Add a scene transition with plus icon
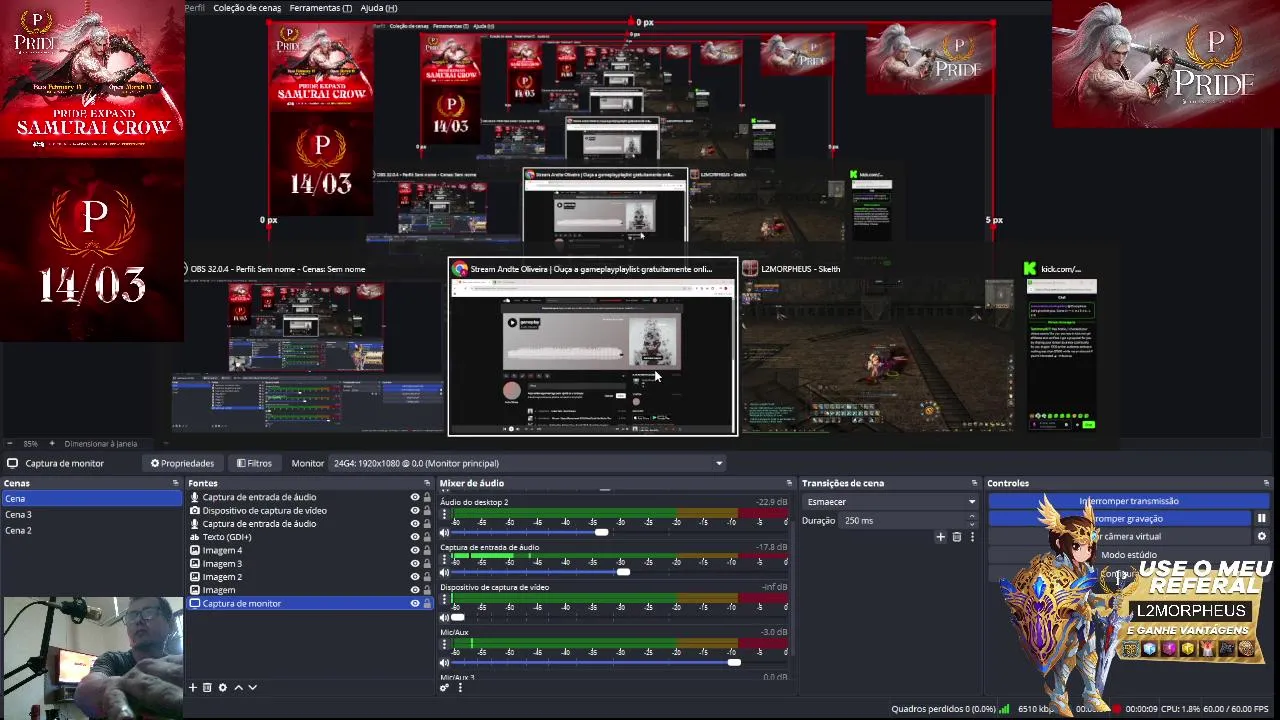 (940, 537)
